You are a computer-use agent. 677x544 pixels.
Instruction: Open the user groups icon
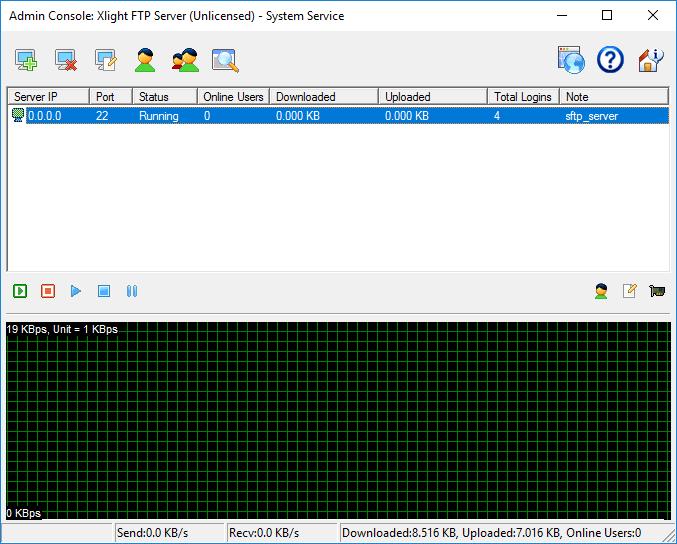[x=185, y=61]
